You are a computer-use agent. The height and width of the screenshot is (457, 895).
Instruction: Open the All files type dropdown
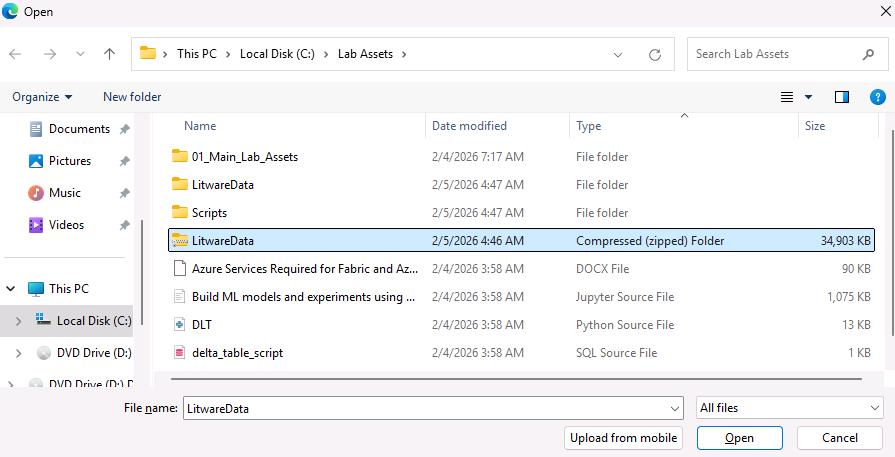point(790,408)
